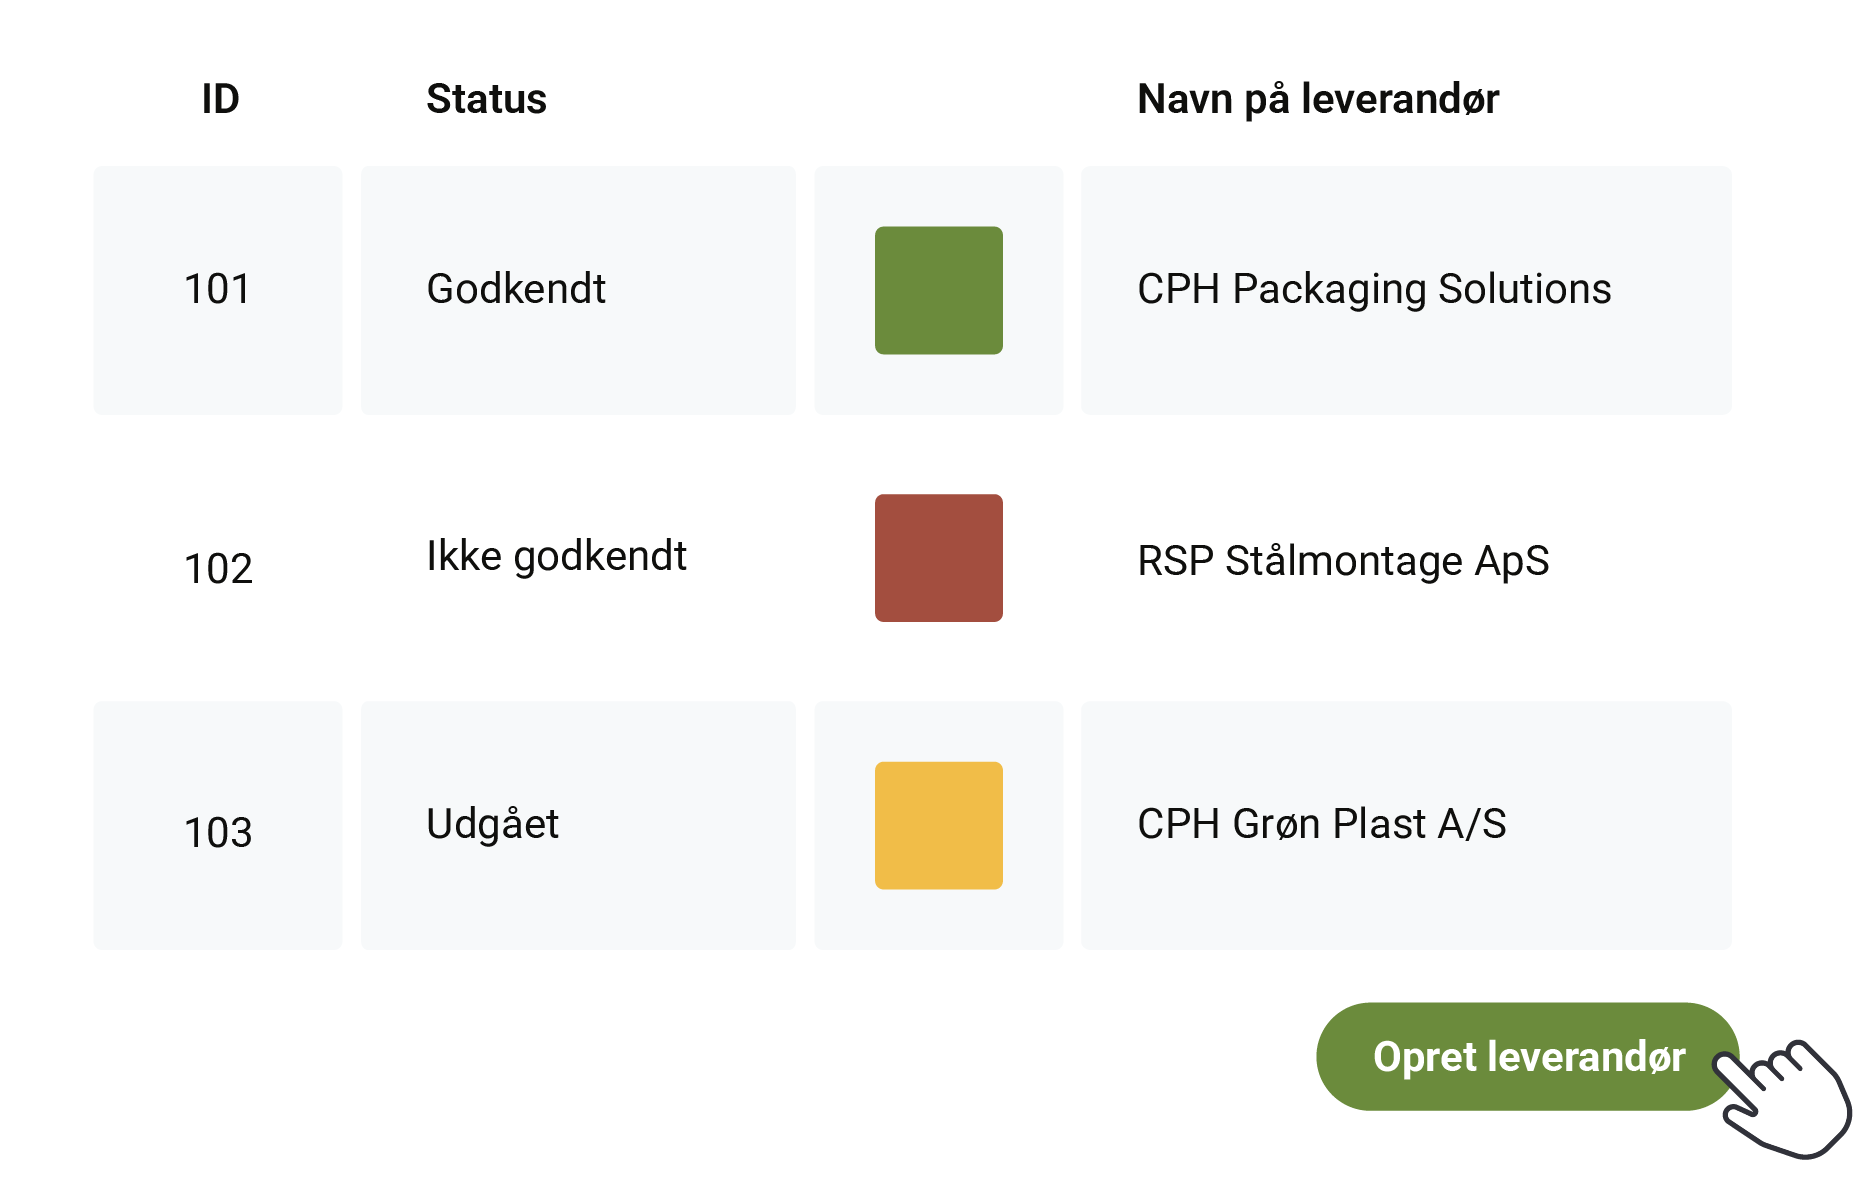This screenshot has width=1853, height=1184.
Task: Click the name cell background for row 103
Action: tap(1620, 900)
